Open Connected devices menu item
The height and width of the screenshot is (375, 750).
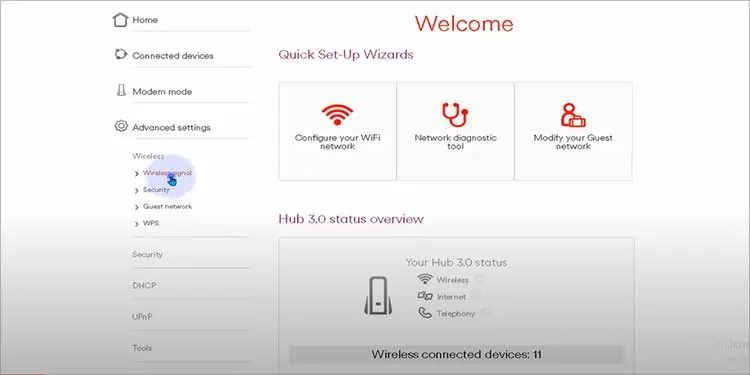point(173,56)
